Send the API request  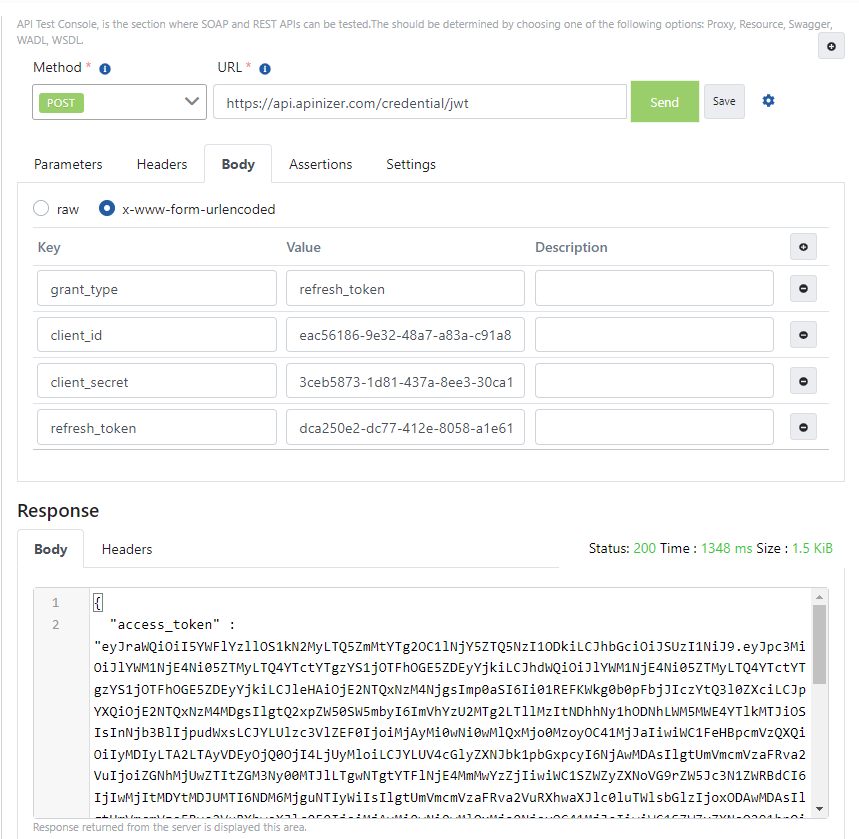pyautogui.click(x=664, y=101)
